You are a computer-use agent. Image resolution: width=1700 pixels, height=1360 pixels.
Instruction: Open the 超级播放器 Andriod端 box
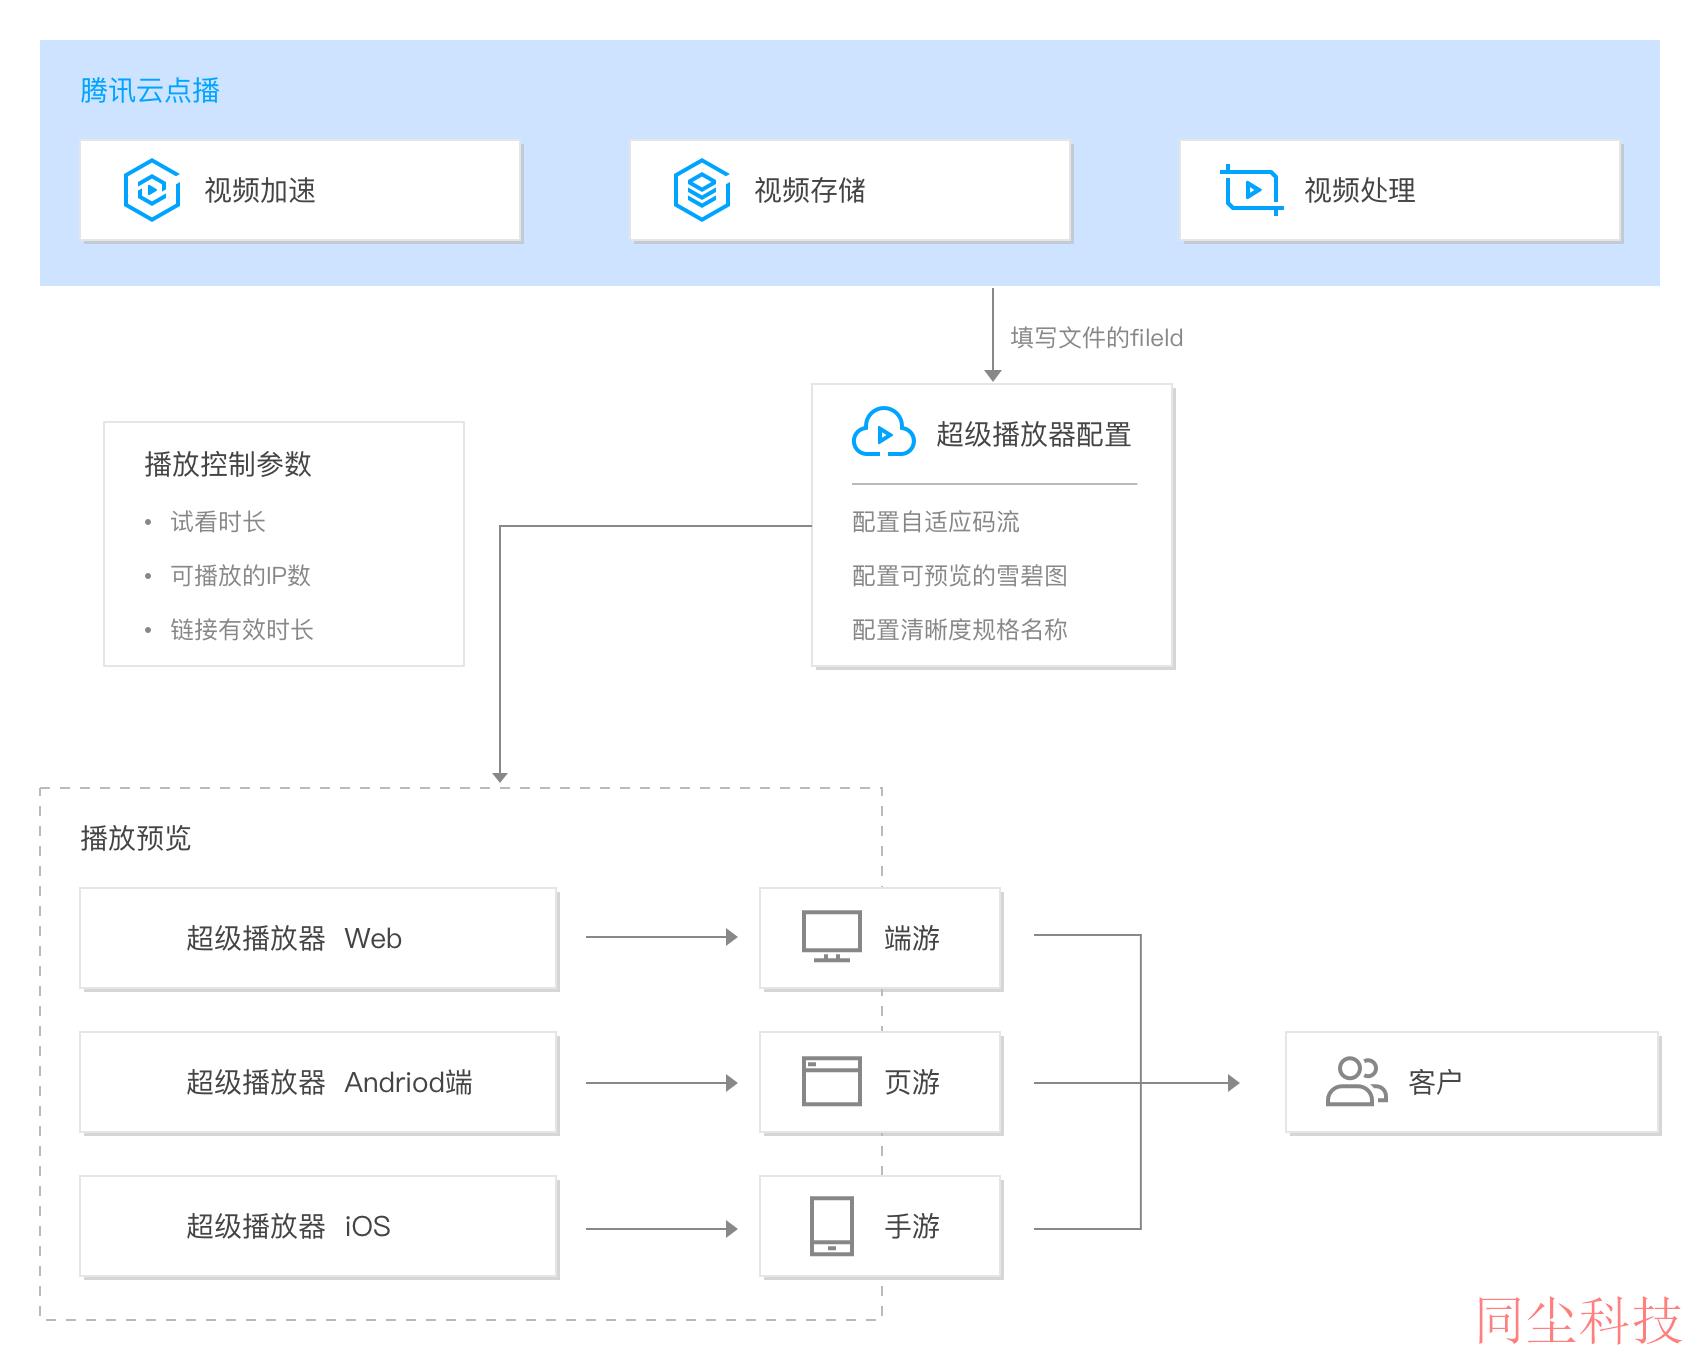pyautogui.click(x=318, y=1082)
